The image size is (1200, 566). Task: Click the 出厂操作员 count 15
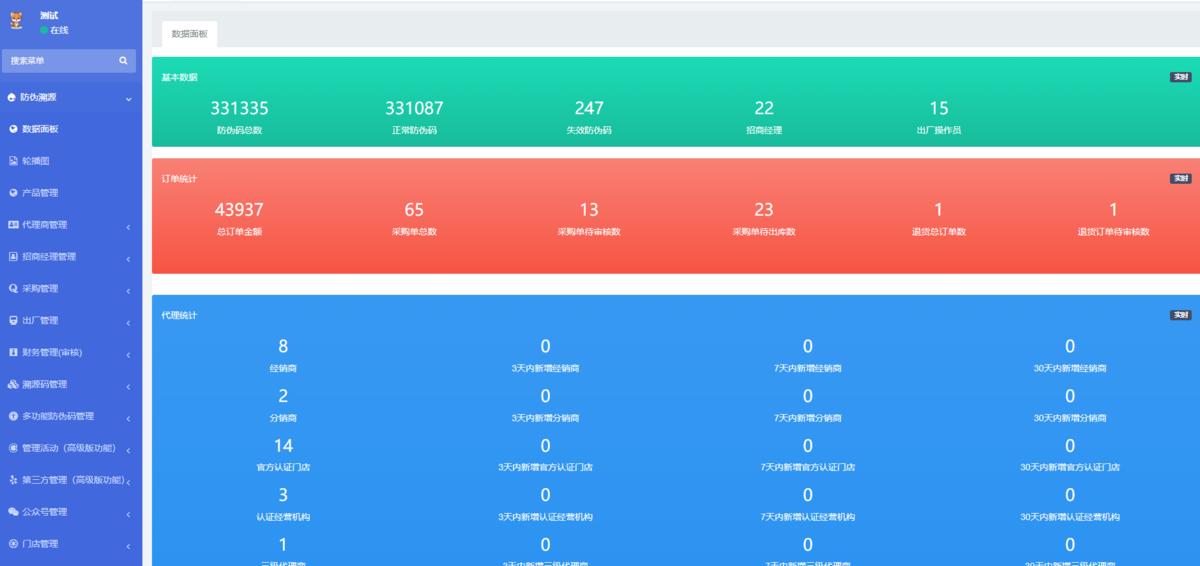[939, 108]
